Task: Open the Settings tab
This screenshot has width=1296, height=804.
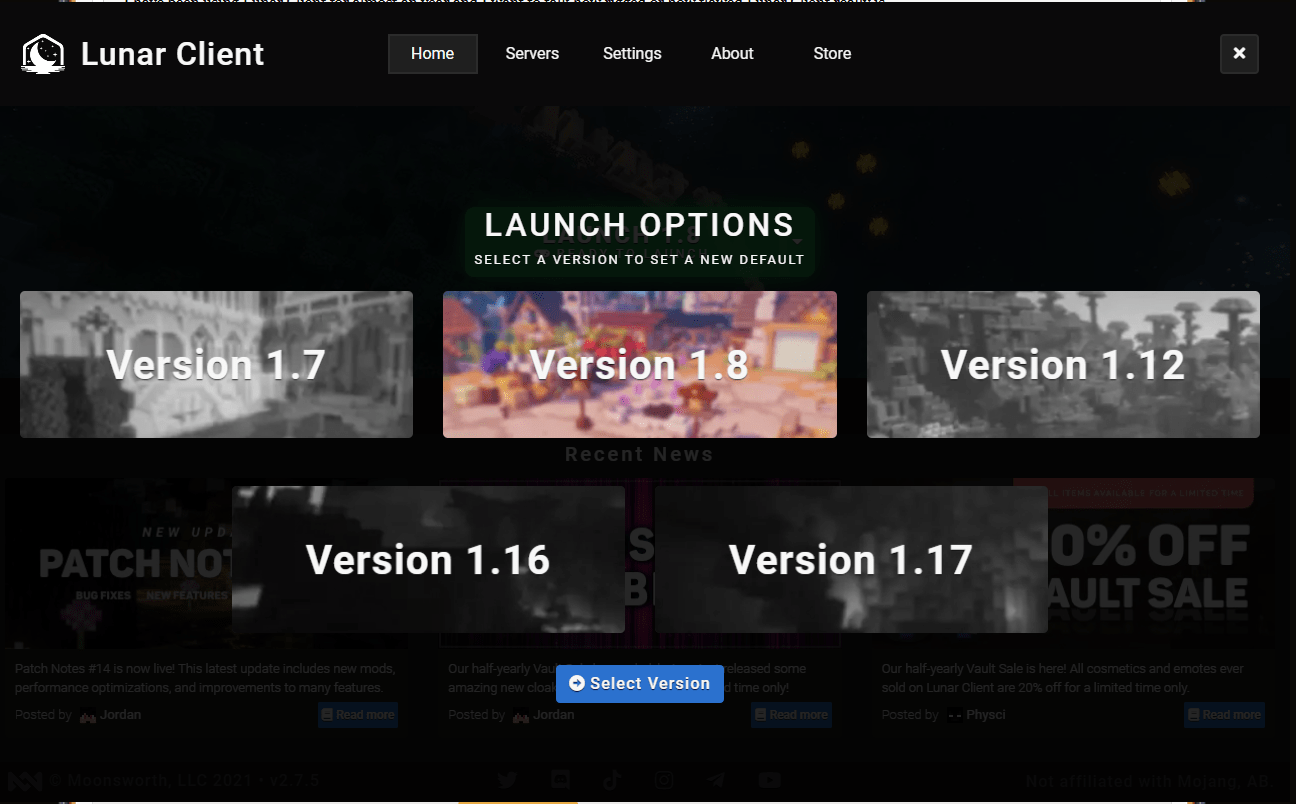Action: (x=632, y=54)
